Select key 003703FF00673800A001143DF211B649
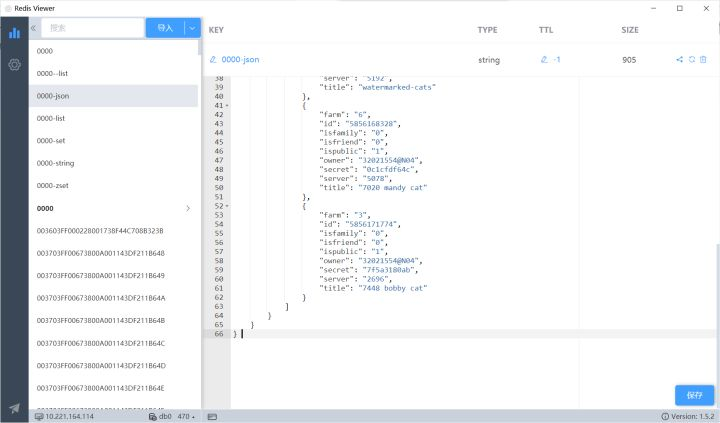 (113, 276)
